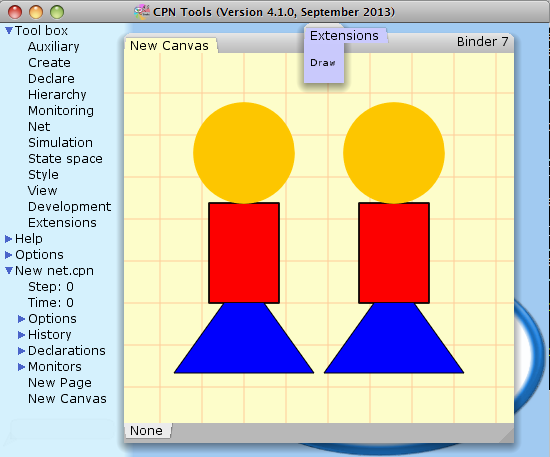Expand the top-level Options arrow
550x457 pixels.
coord(9,255)
